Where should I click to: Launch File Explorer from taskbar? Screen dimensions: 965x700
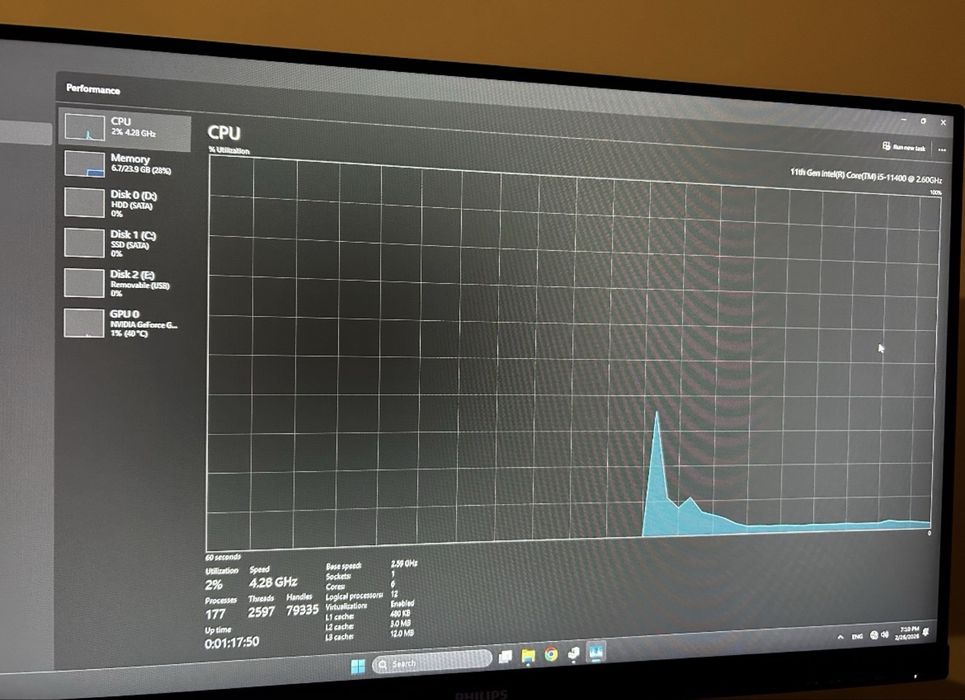pyautogui.click(x=528, y=656)
